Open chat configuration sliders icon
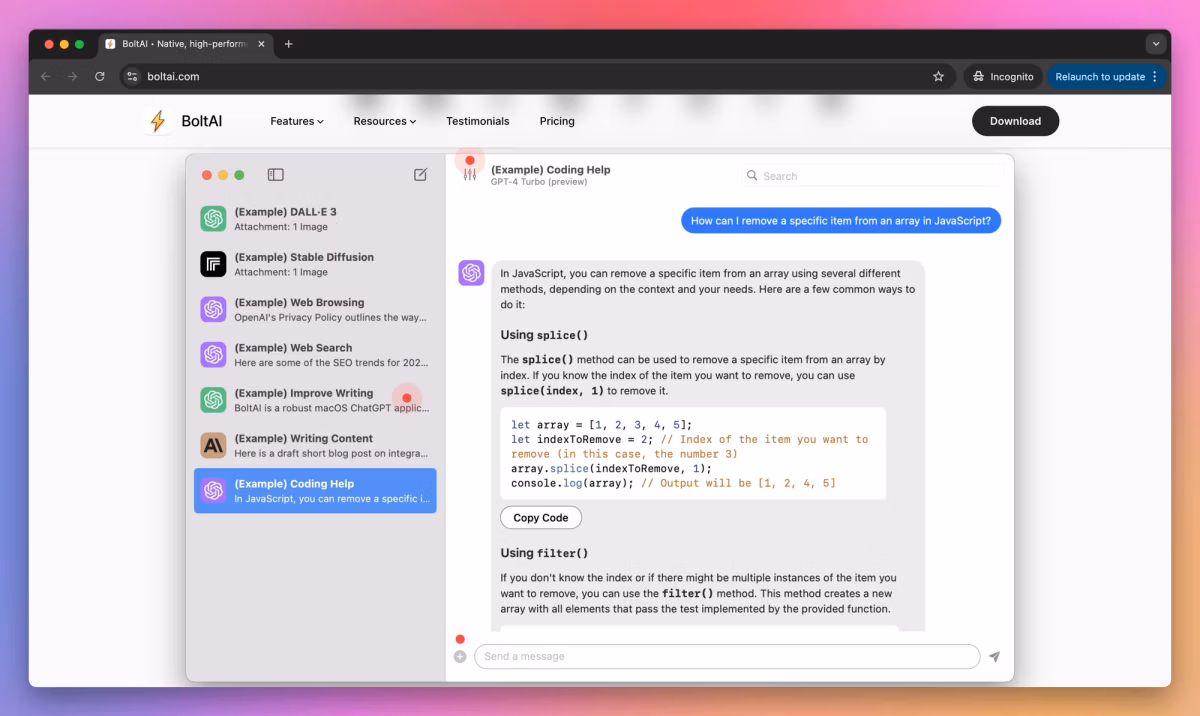The image size is (1200, 716). coord(470,175)
